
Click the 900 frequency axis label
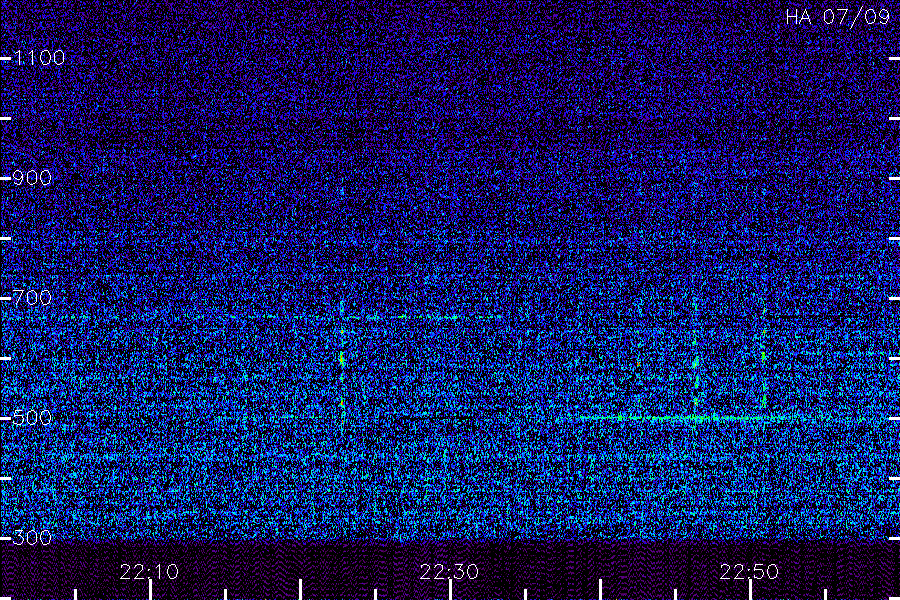(32, 177)
